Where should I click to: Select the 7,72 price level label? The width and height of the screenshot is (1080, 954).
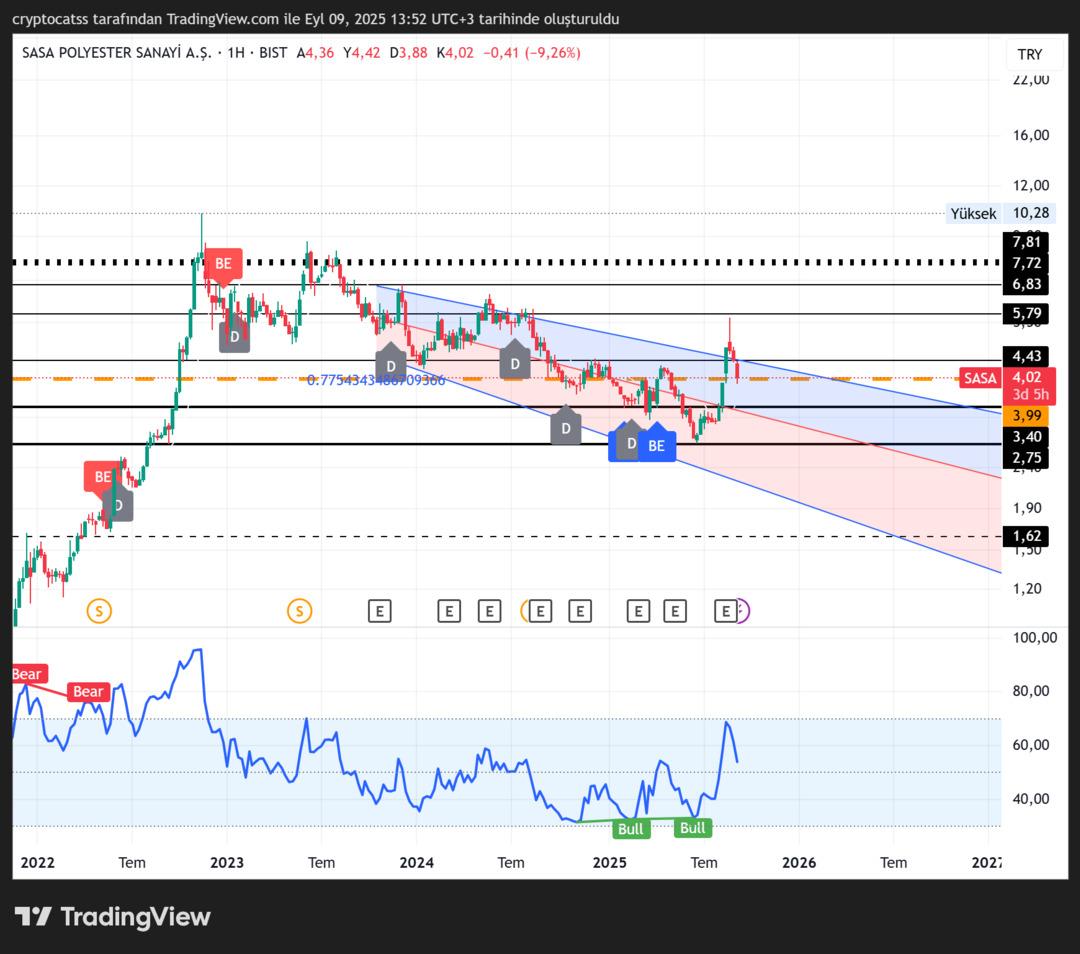tap(1026, 263)
